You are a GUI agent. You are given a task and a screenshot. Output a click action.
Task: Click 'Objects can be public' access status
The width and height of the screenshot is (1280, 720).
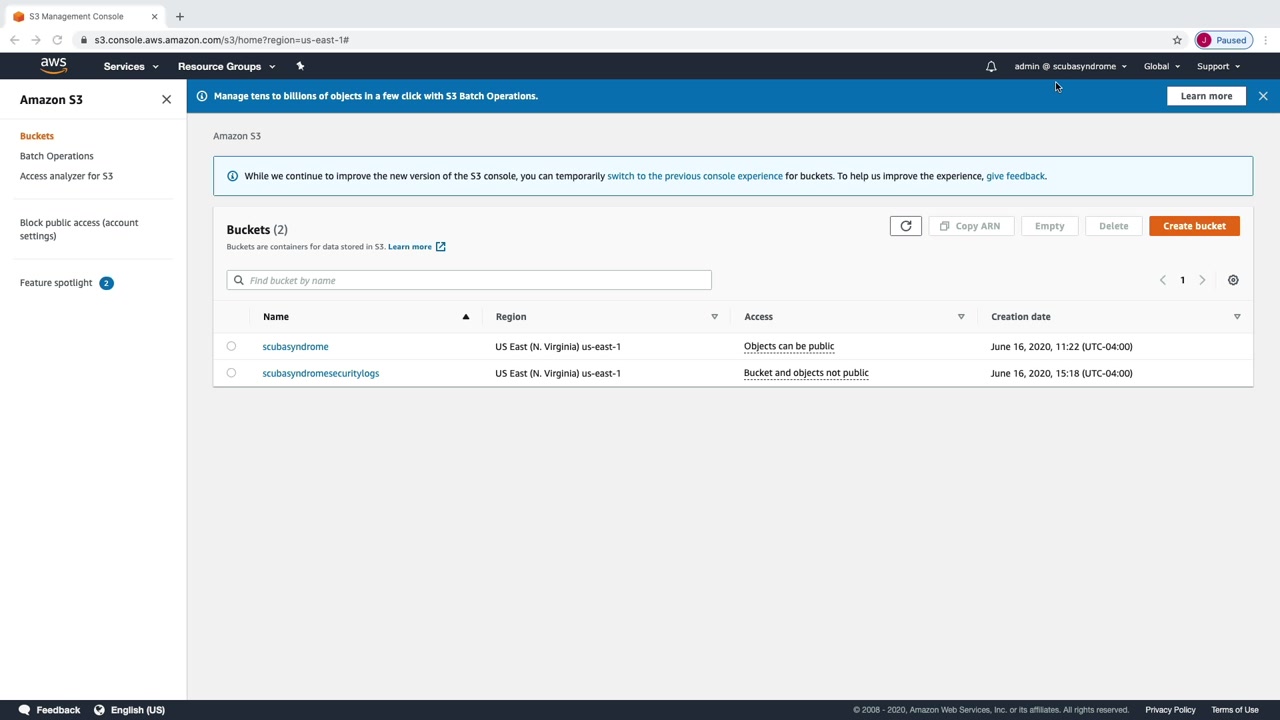coord(789,346)
